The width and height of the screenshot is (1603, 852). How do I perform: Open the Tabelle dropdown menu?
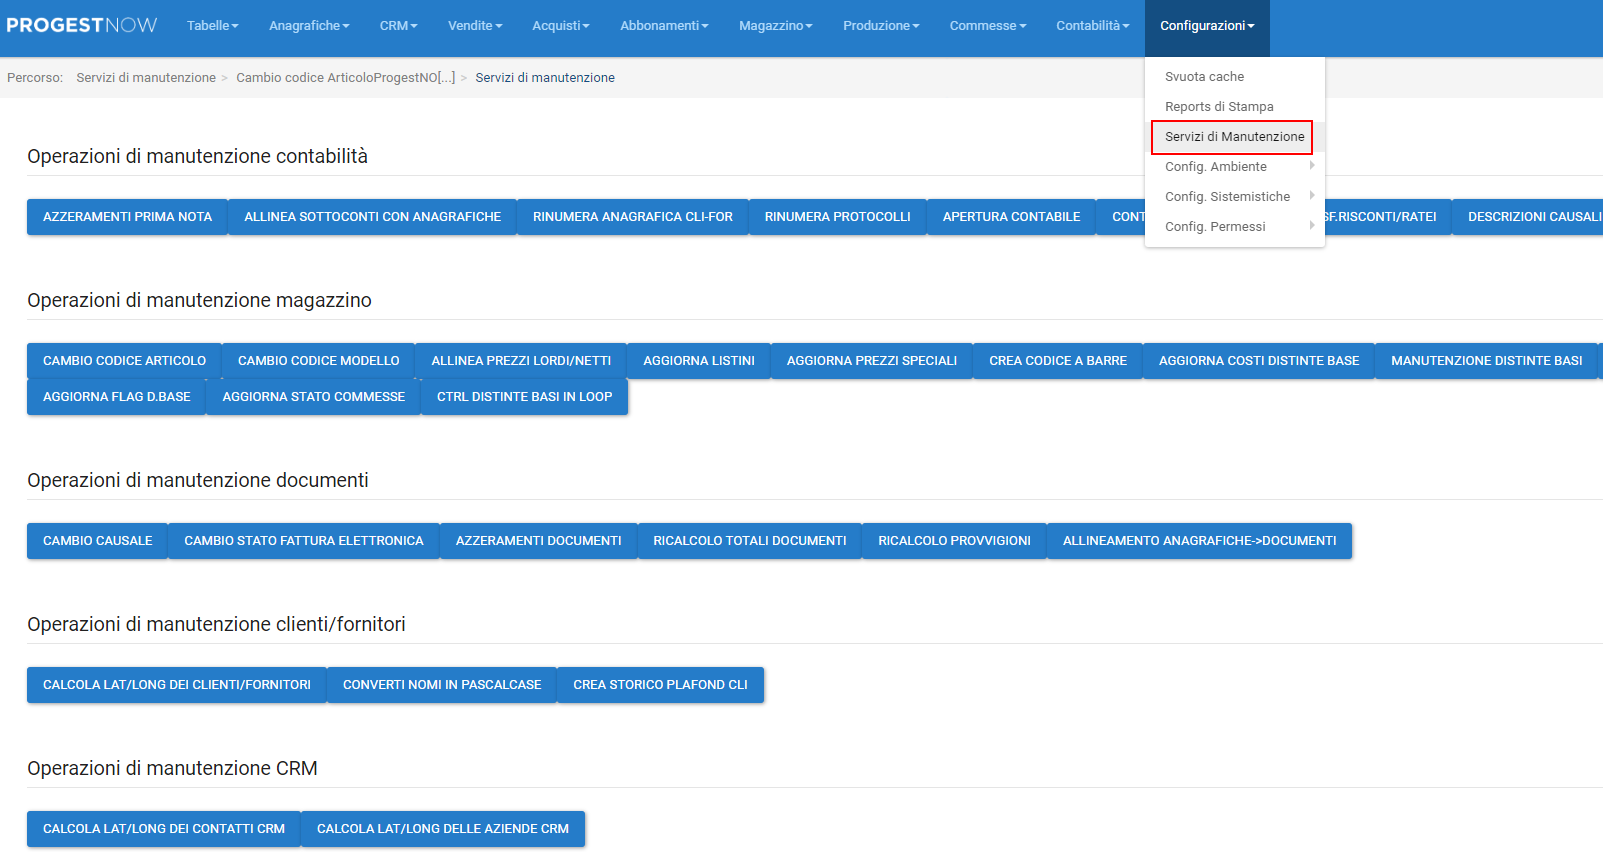click(212, 26)
